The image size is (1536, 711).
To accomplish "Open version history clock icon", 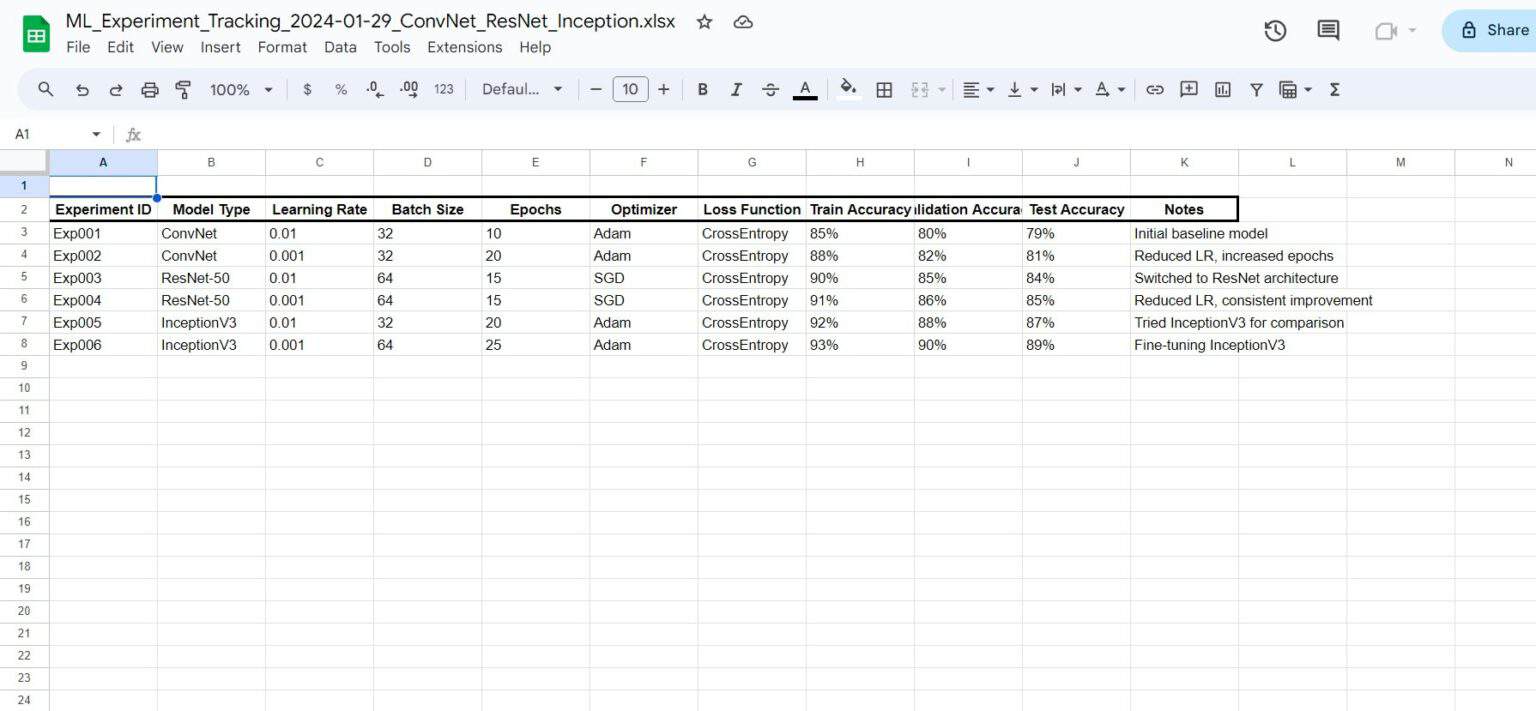I will (x=1274, y=30).
